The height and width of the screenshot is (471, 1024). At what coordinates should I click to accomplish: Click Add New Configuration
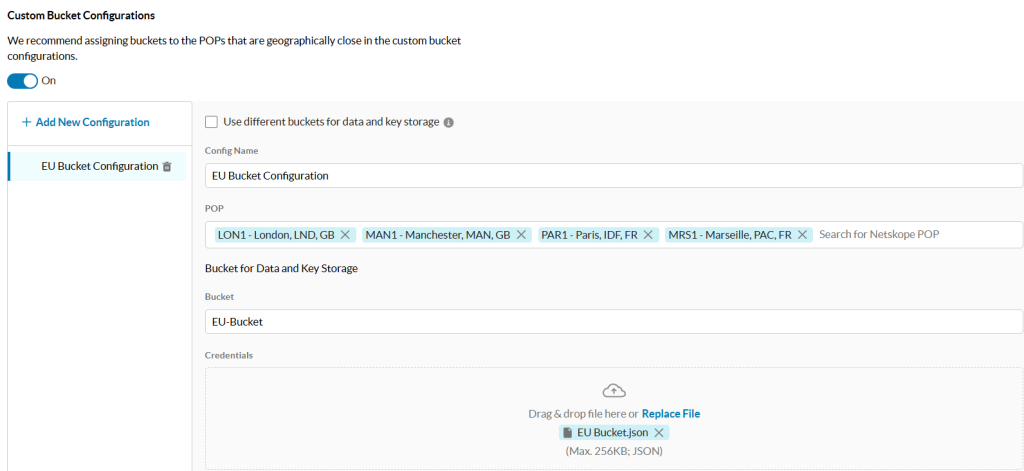(x=86, y=122)
